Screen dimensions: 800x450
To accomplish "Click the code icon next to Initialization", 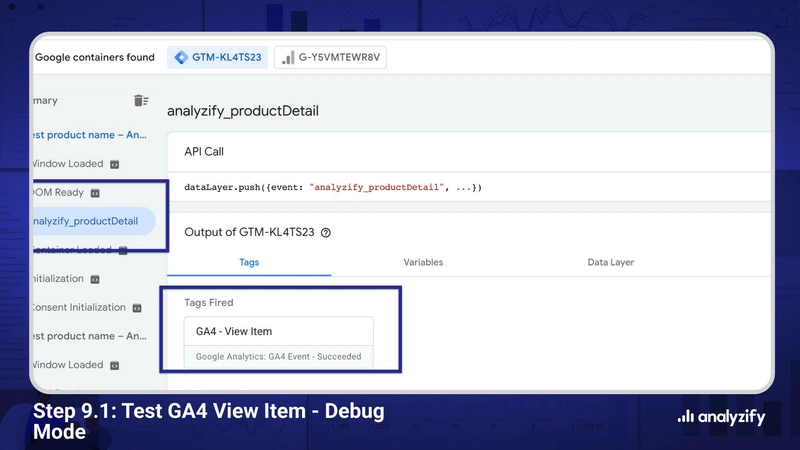I will pyautogui.click(x=95, y=279).
